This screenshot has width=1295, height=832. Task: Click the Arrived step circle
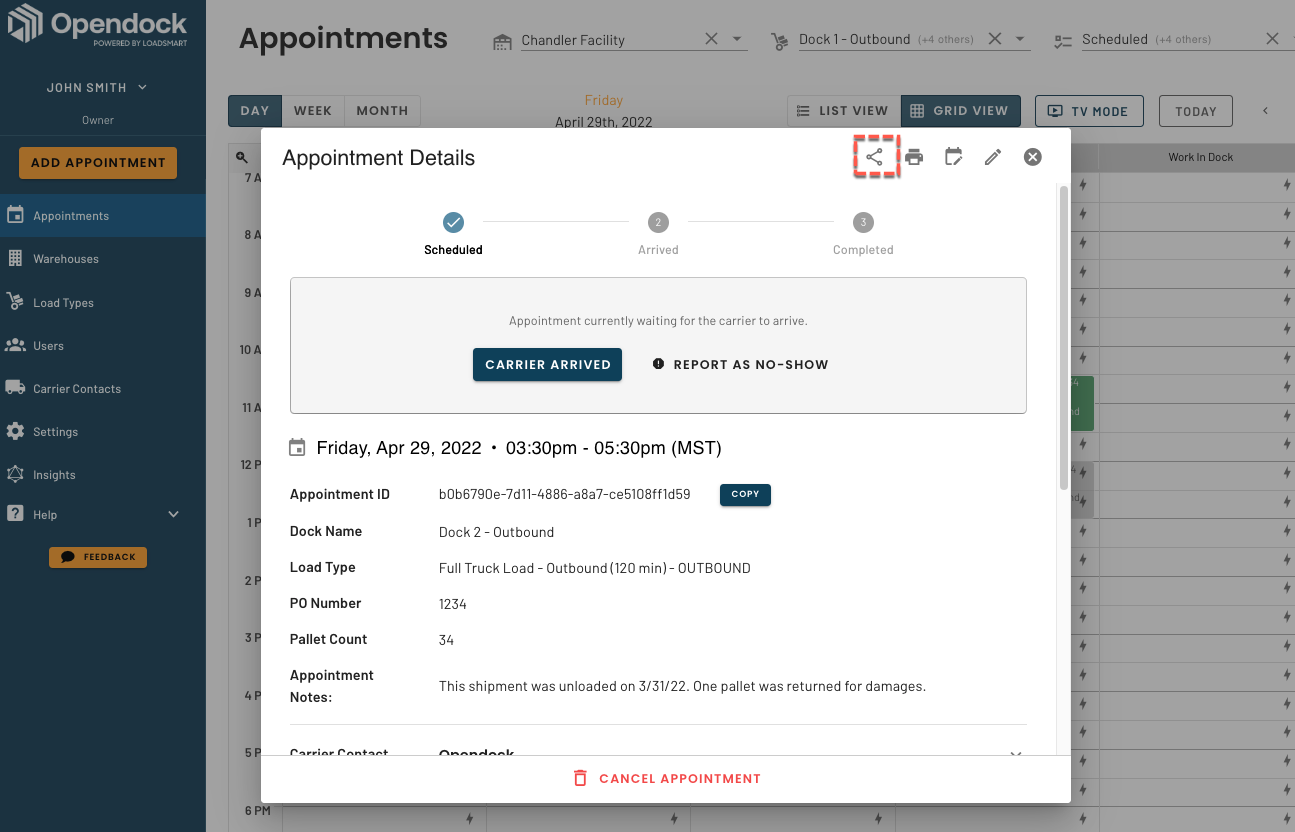click(658, 222)
